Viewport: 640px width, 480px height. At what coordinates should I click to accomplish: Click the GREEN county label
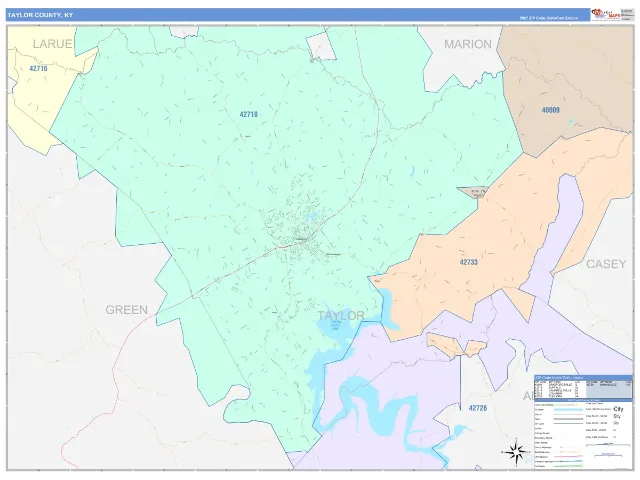point(127,310)
